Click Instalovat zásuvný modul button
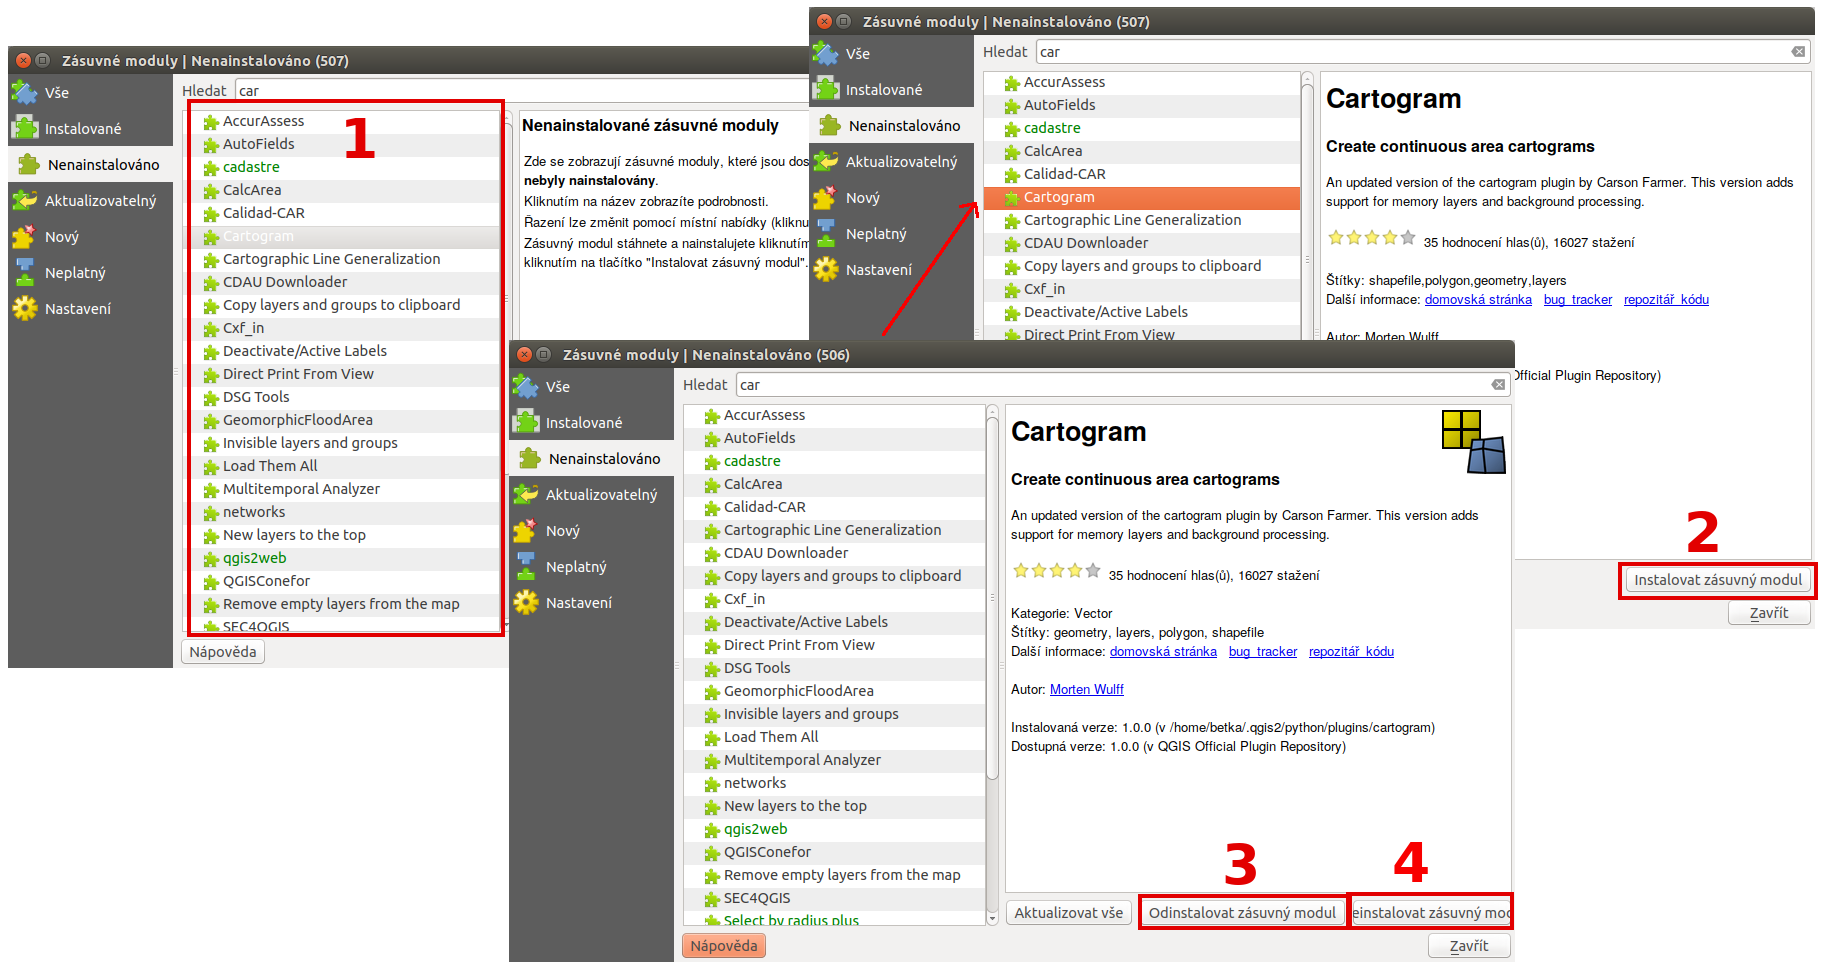 (1717, 580)
